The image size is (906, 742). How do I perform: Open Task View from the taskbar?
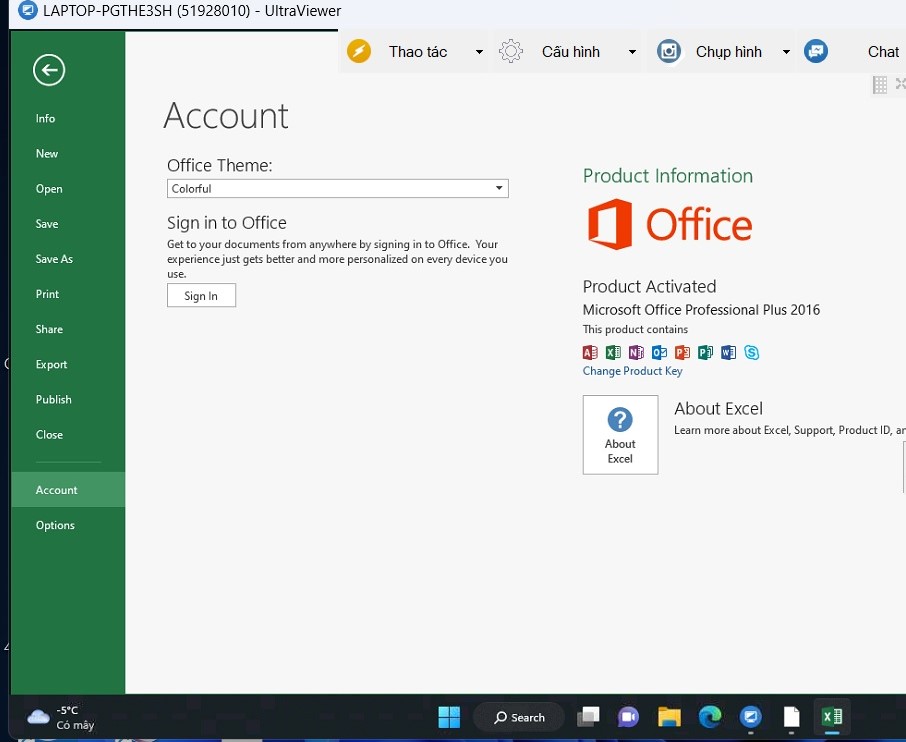coord(588,717)
